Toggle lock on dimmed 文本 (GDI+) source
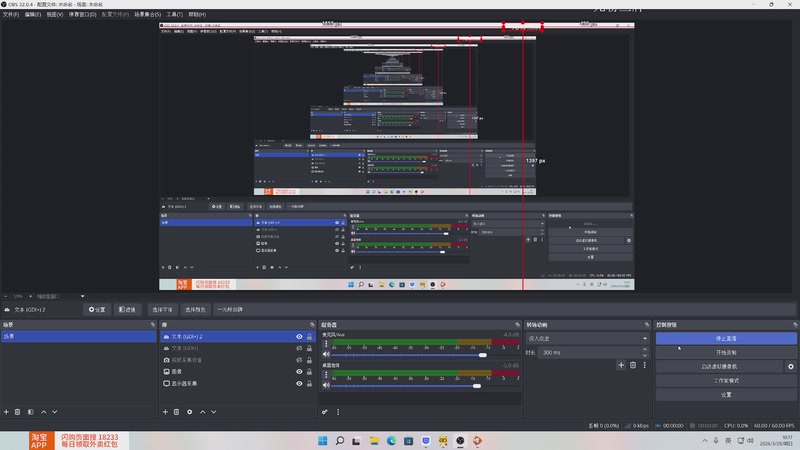The image size is (800, 450). 309,348
